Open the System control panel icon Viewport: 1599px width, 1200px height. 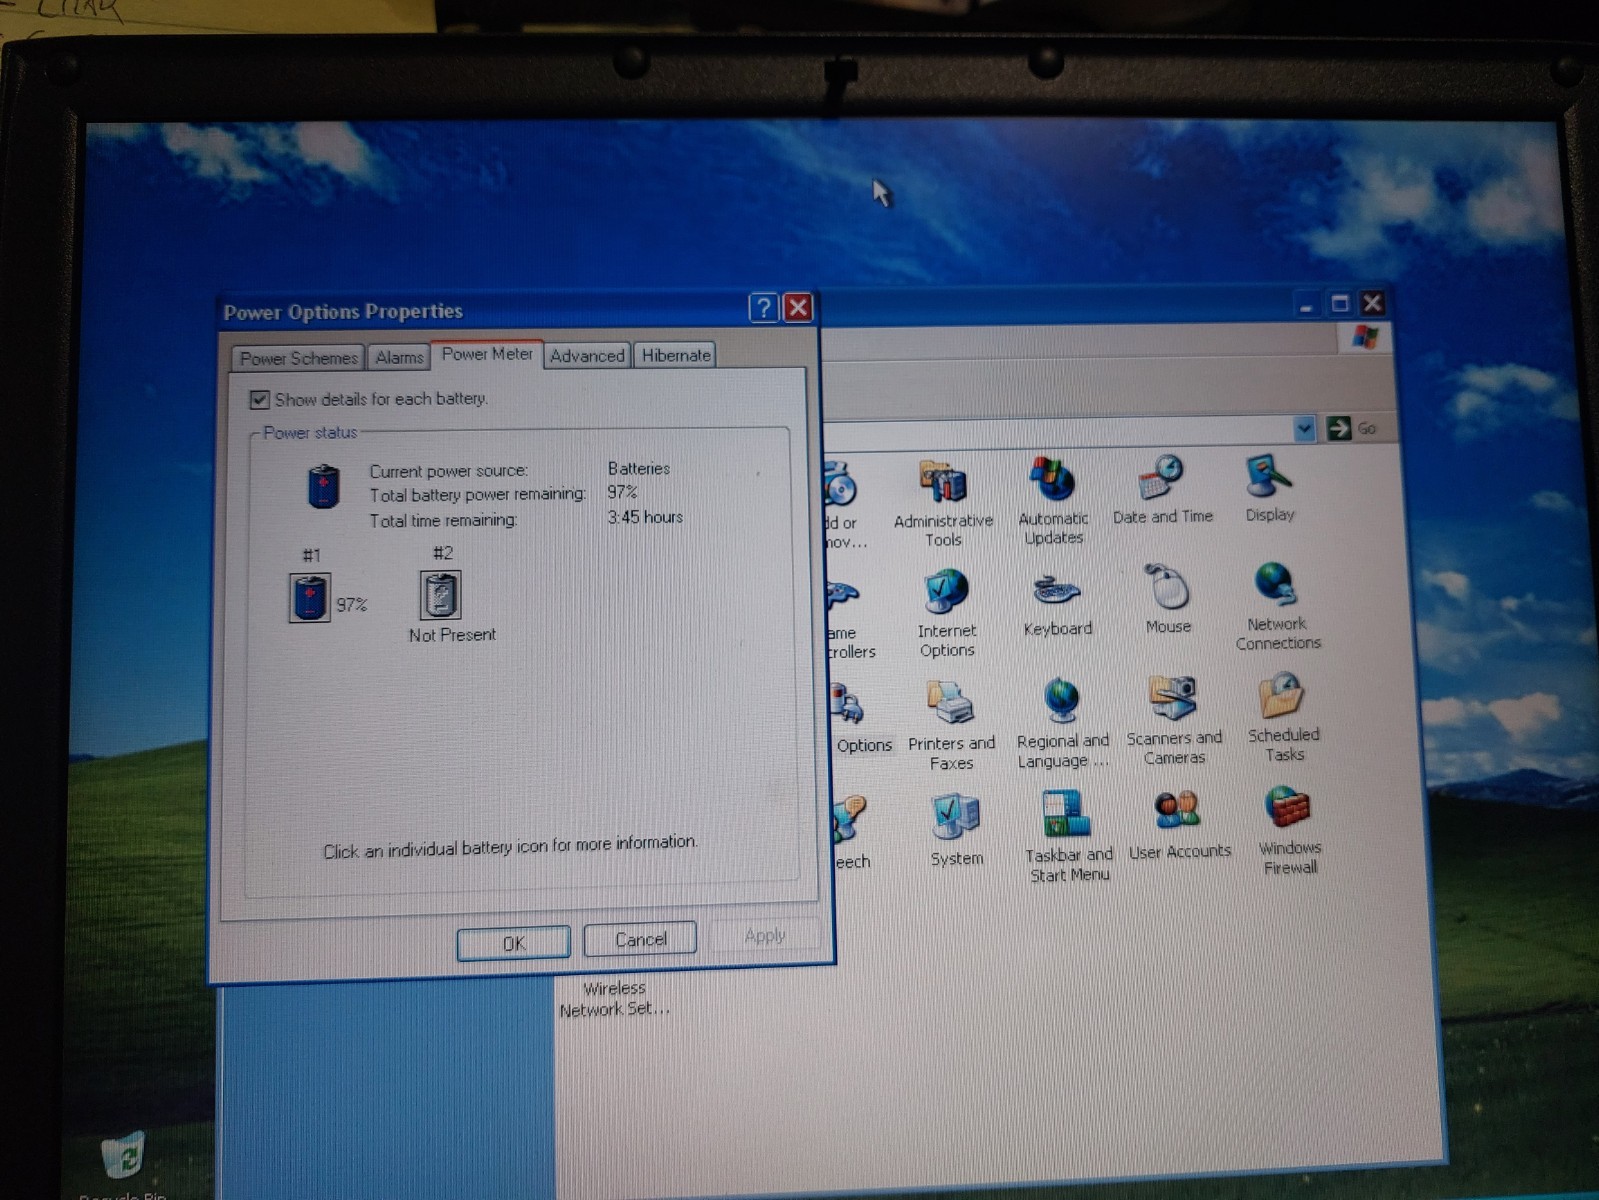pyautogui.click(x=956, y=817)
